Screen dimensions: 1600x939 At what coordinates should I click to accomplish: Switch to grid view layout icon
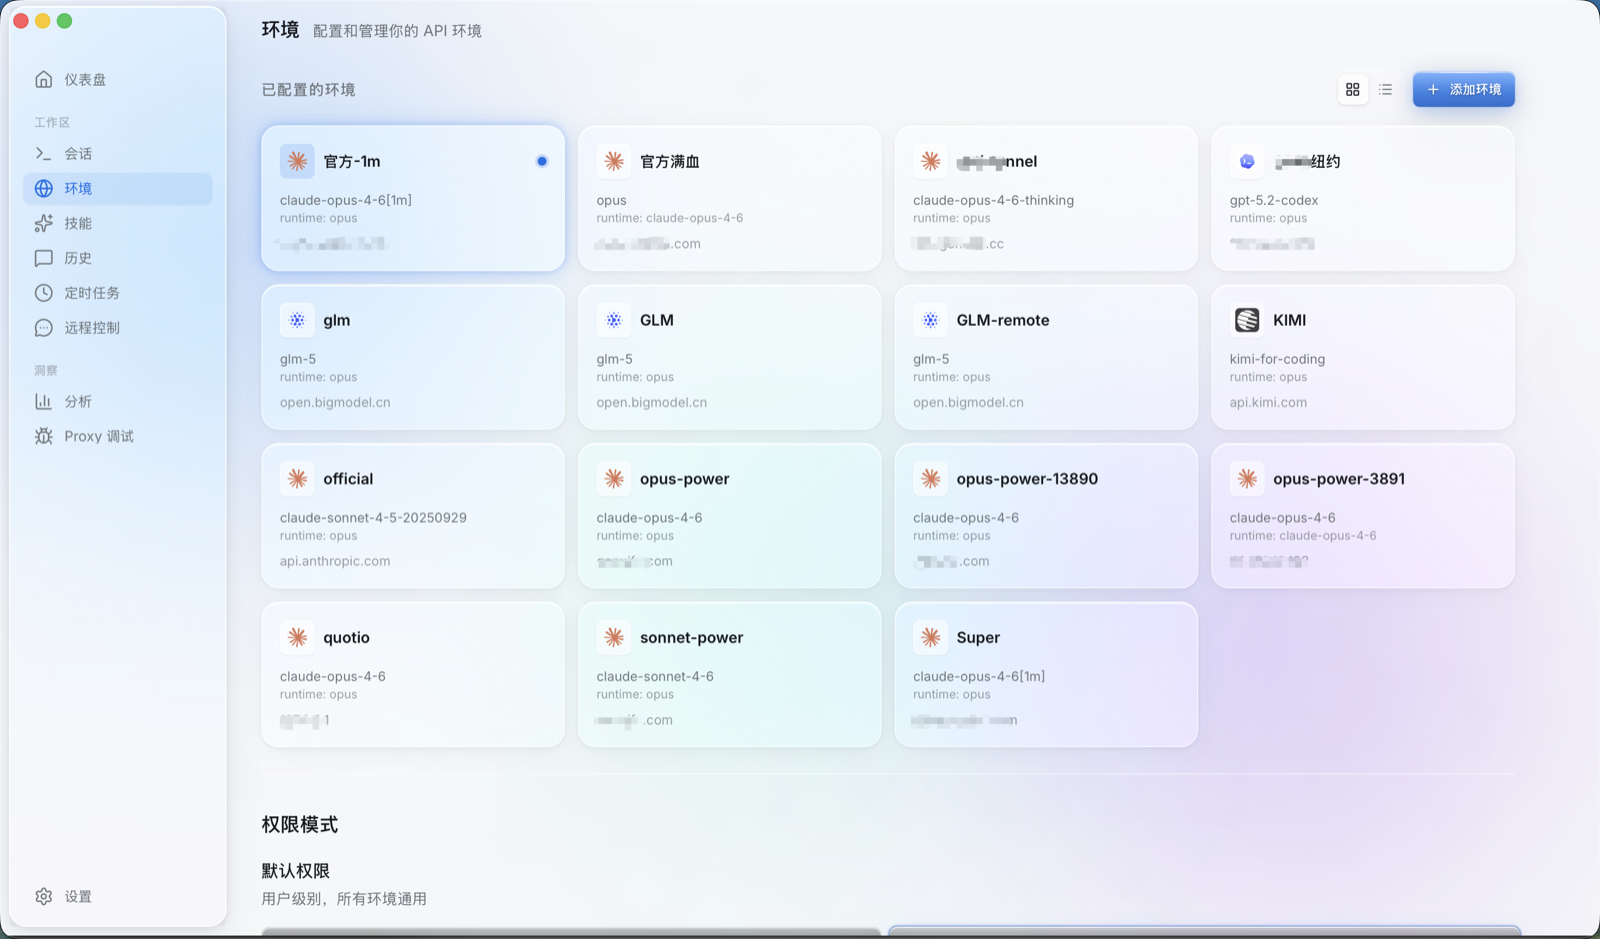click(x=1353, y=89)
